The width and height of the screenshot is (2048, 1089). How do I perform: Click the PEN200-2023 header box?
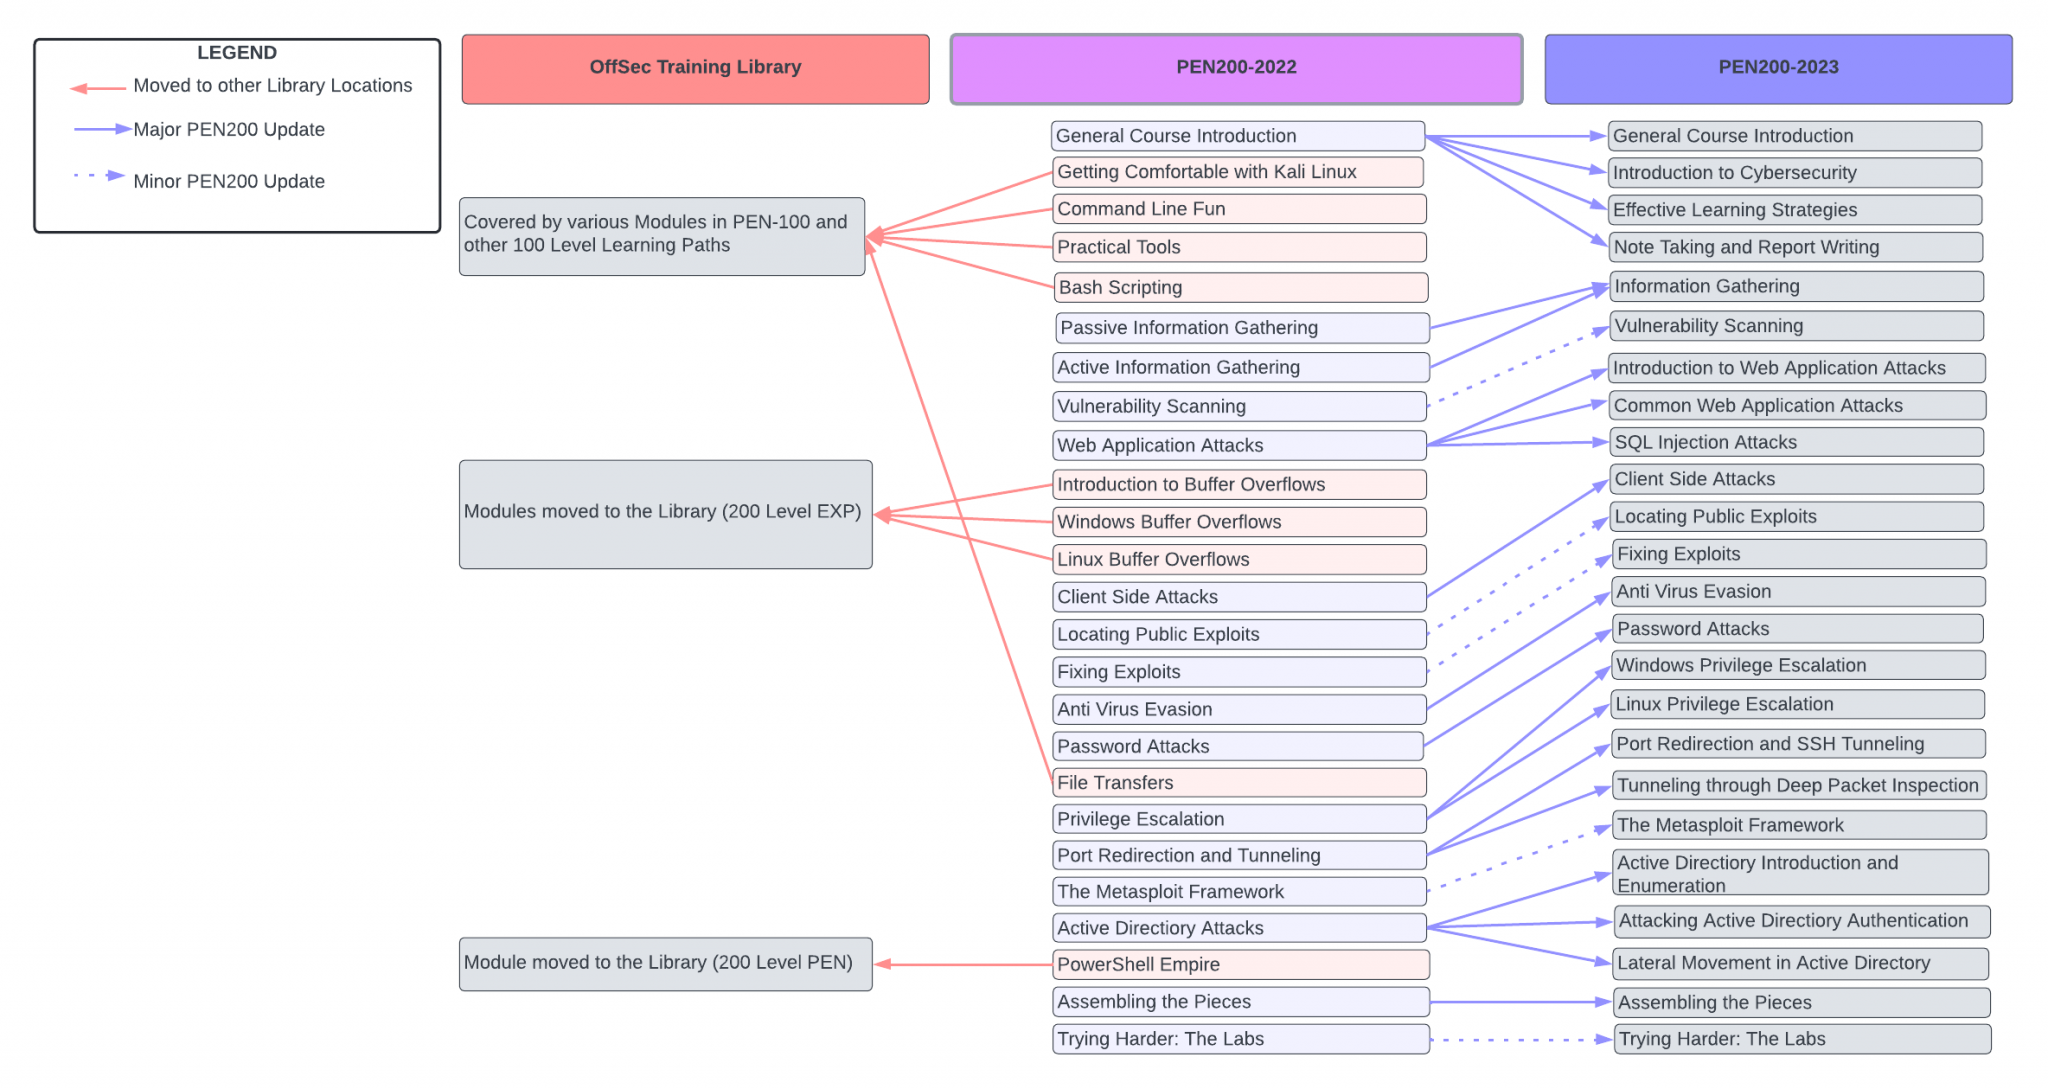point(1778,69)
